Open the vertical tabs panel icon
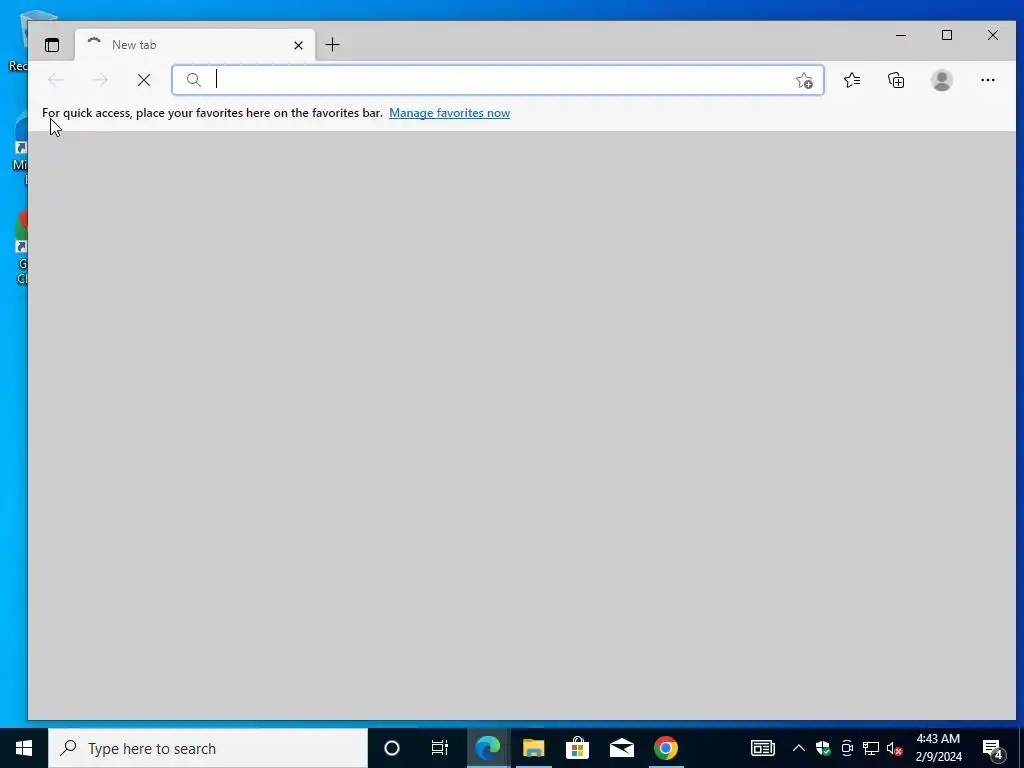The height and width of the screenshot is (768, 1024). [52, 45]
